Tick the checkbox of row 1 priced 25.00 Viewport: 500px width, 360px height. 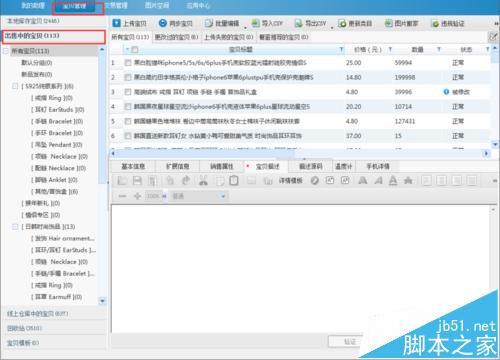coord(128,63)
